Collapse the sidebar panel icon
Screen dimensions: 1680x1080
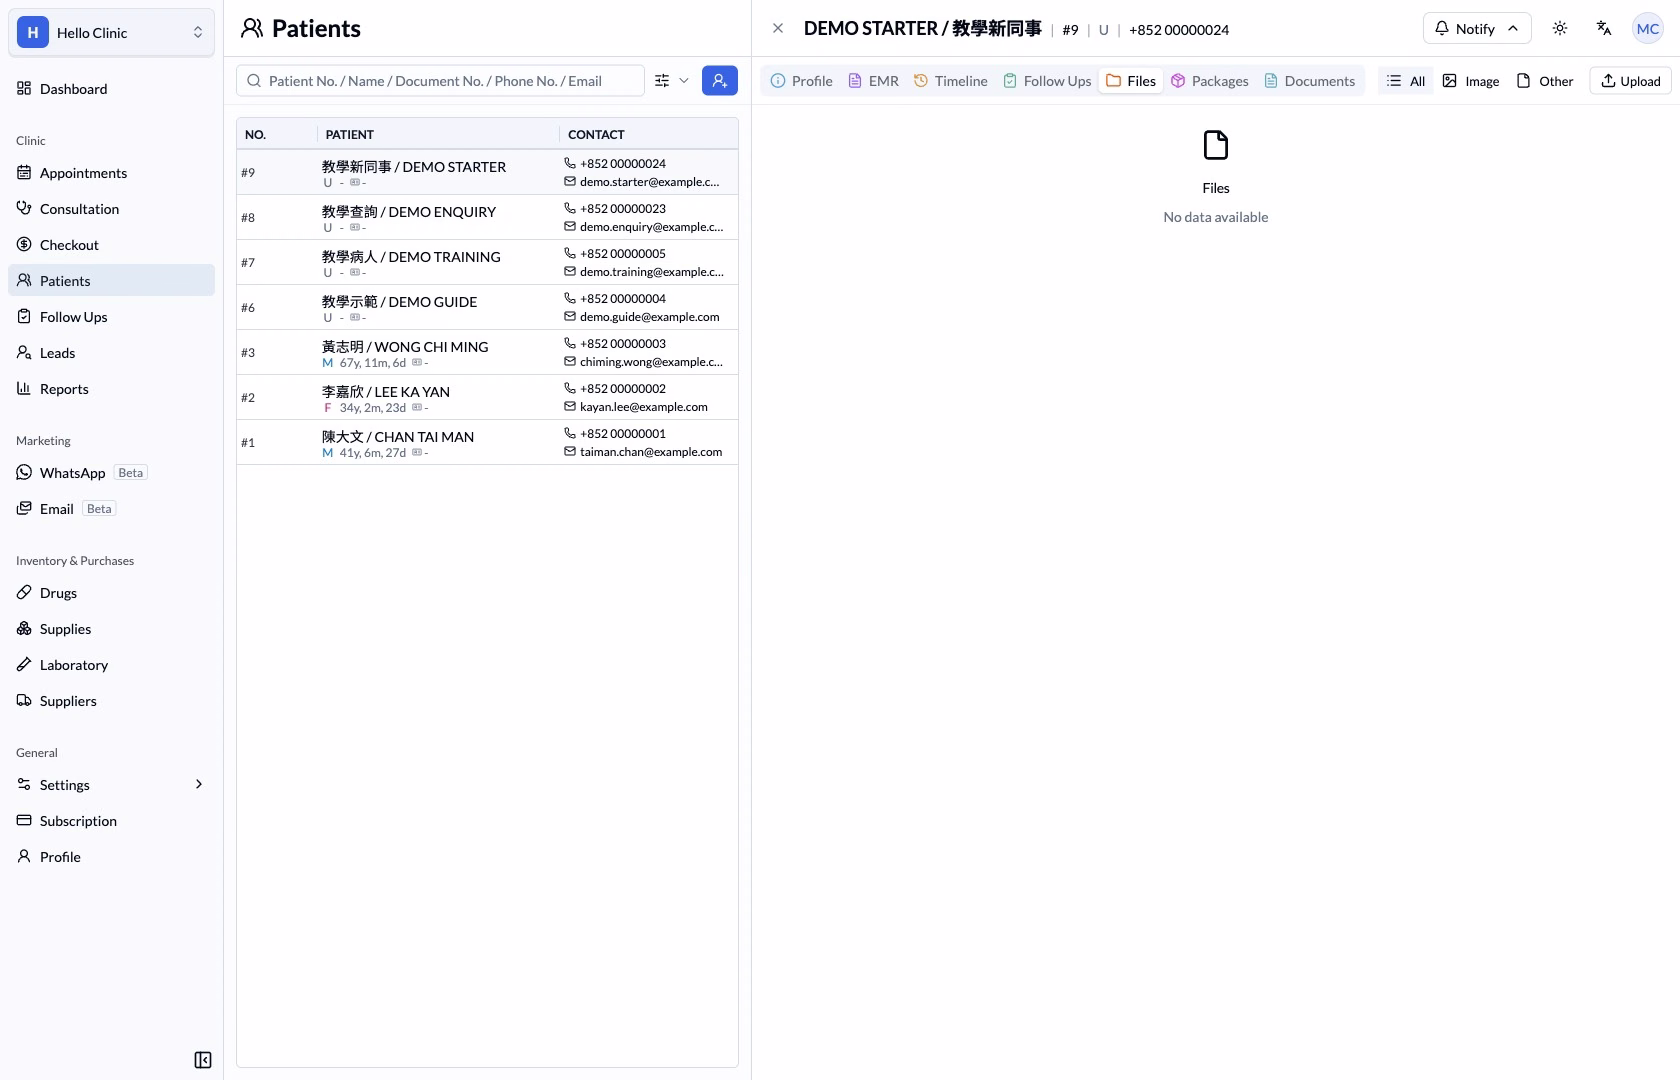[x=203, y=1060]
